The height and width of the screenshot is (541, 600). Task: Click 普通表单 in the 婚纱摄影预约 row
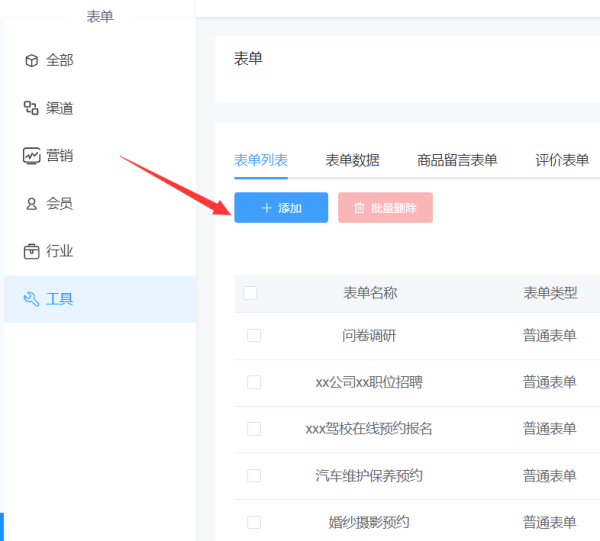(550, 522)
